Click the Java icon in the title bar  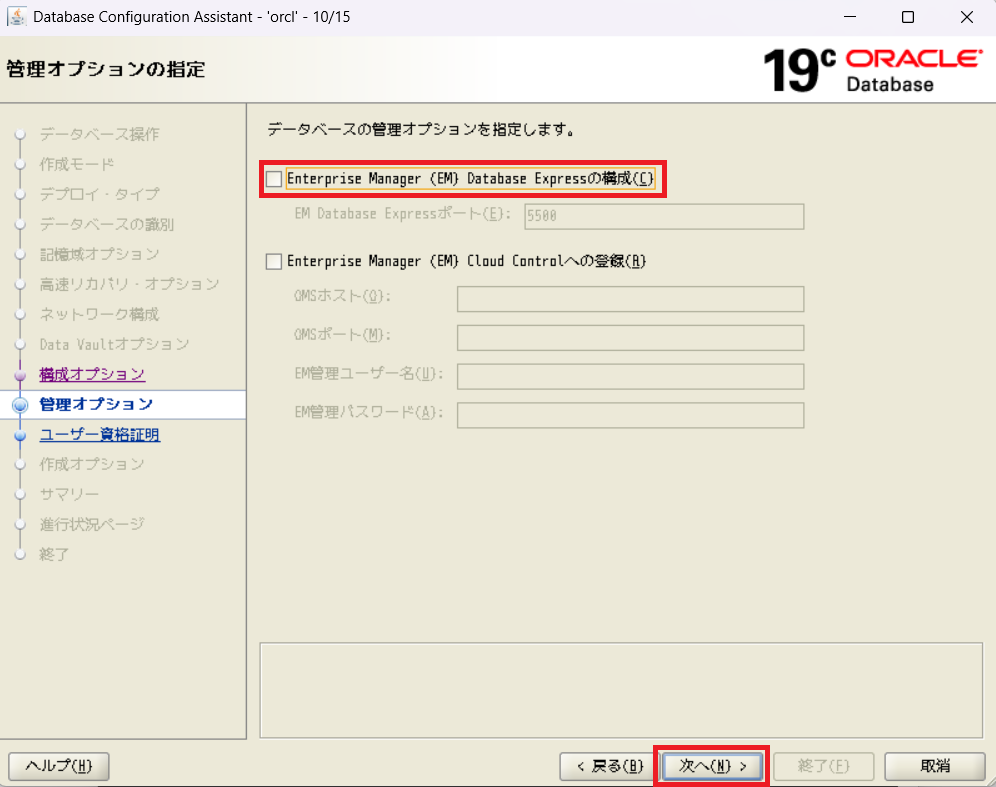[17, 17]
